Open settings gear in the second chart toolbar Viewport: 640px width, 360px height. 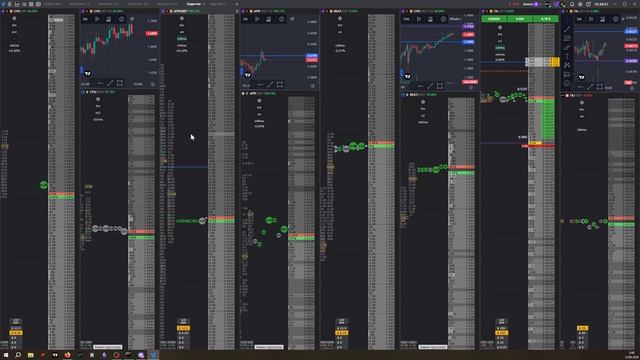pos(282,19)
